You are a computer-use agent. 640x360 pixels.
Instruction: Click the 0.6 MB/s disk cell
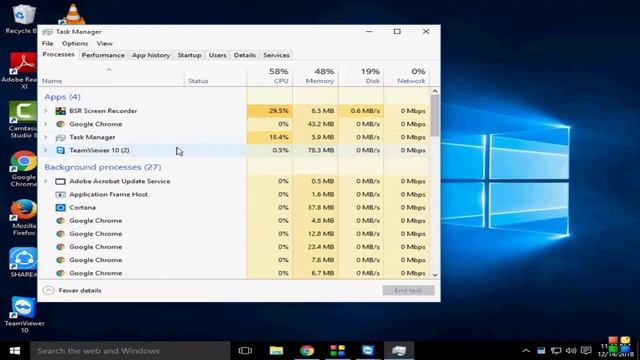point(361,111)
